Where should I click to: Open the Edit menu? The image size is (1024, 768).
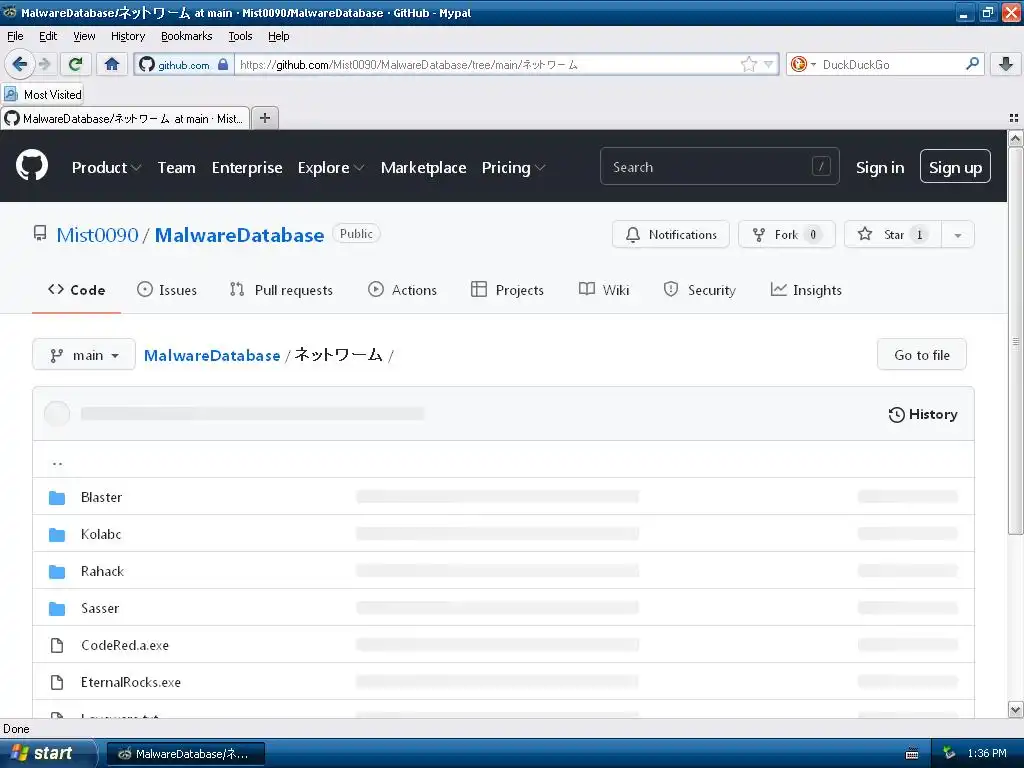(48, 36)
